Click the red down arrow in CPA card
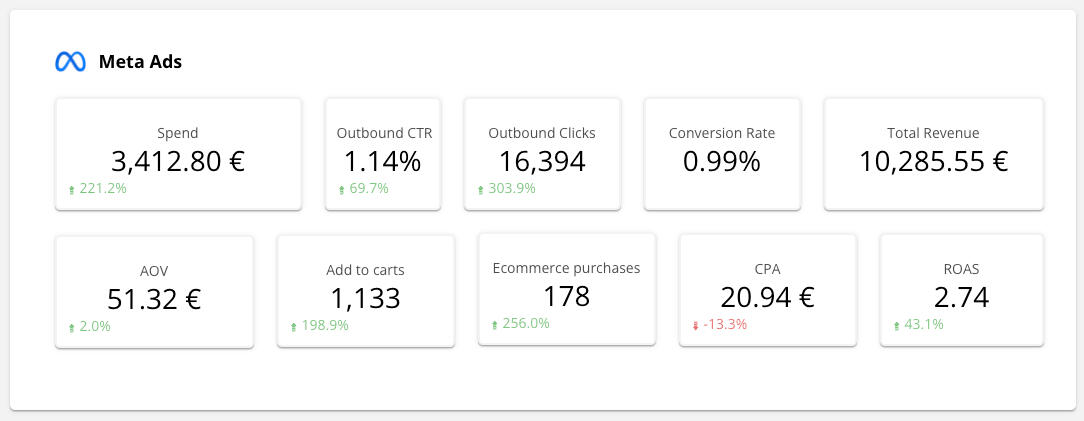The height and width of the screenshot is (421, 1084). (x=695, y=325)
